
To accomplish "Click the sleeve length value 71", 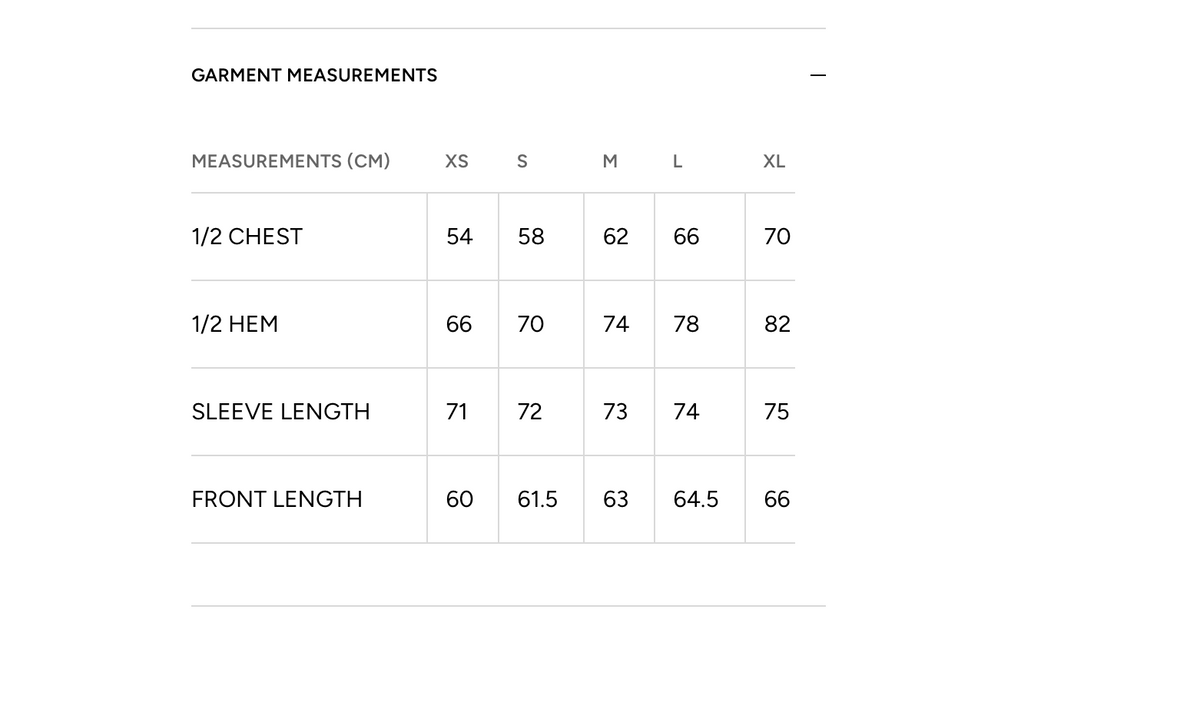I will point(457,412).
